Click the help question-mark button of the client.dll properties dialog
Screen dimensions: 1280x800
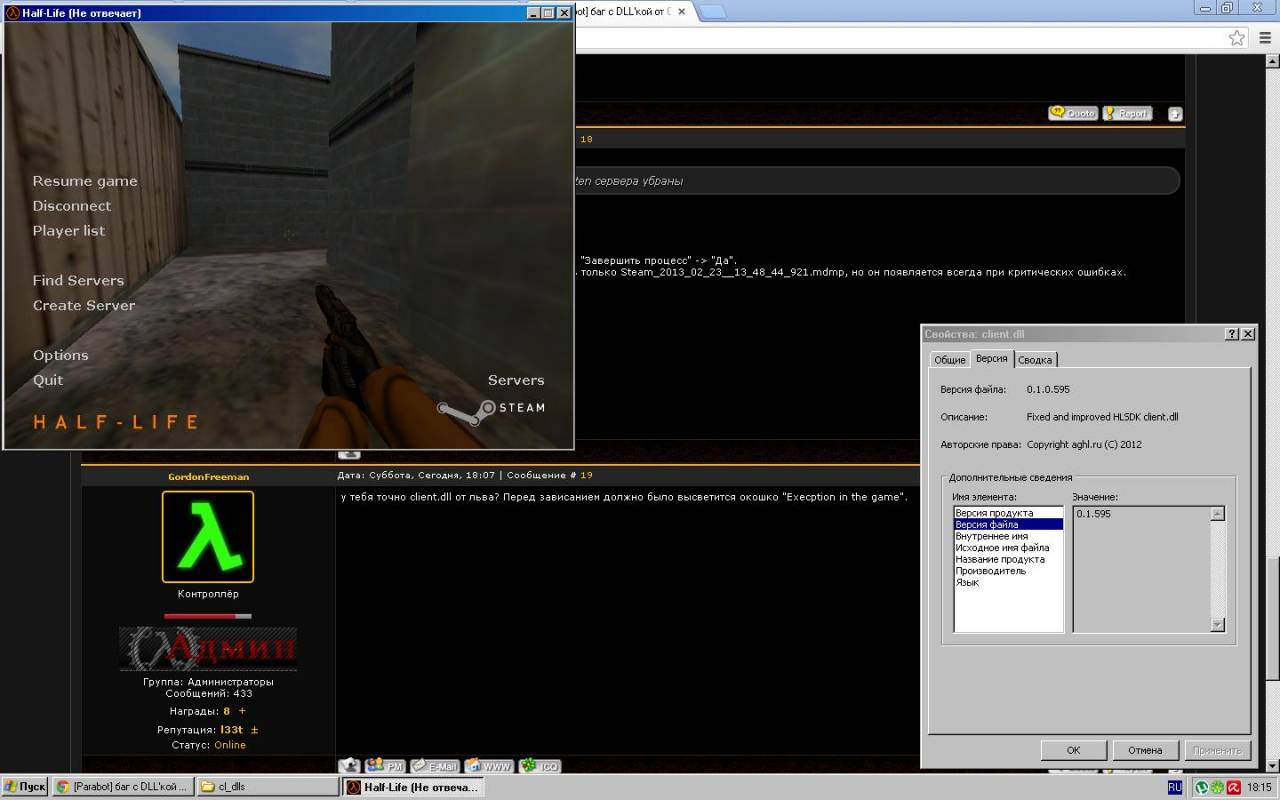1231,334
